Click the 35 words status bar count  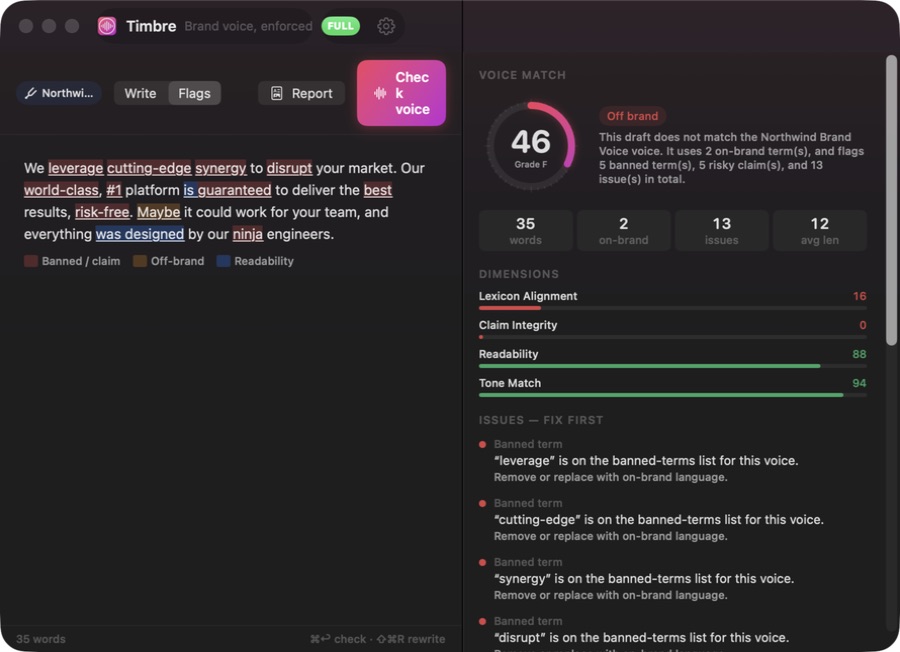[x=41, y=639]
